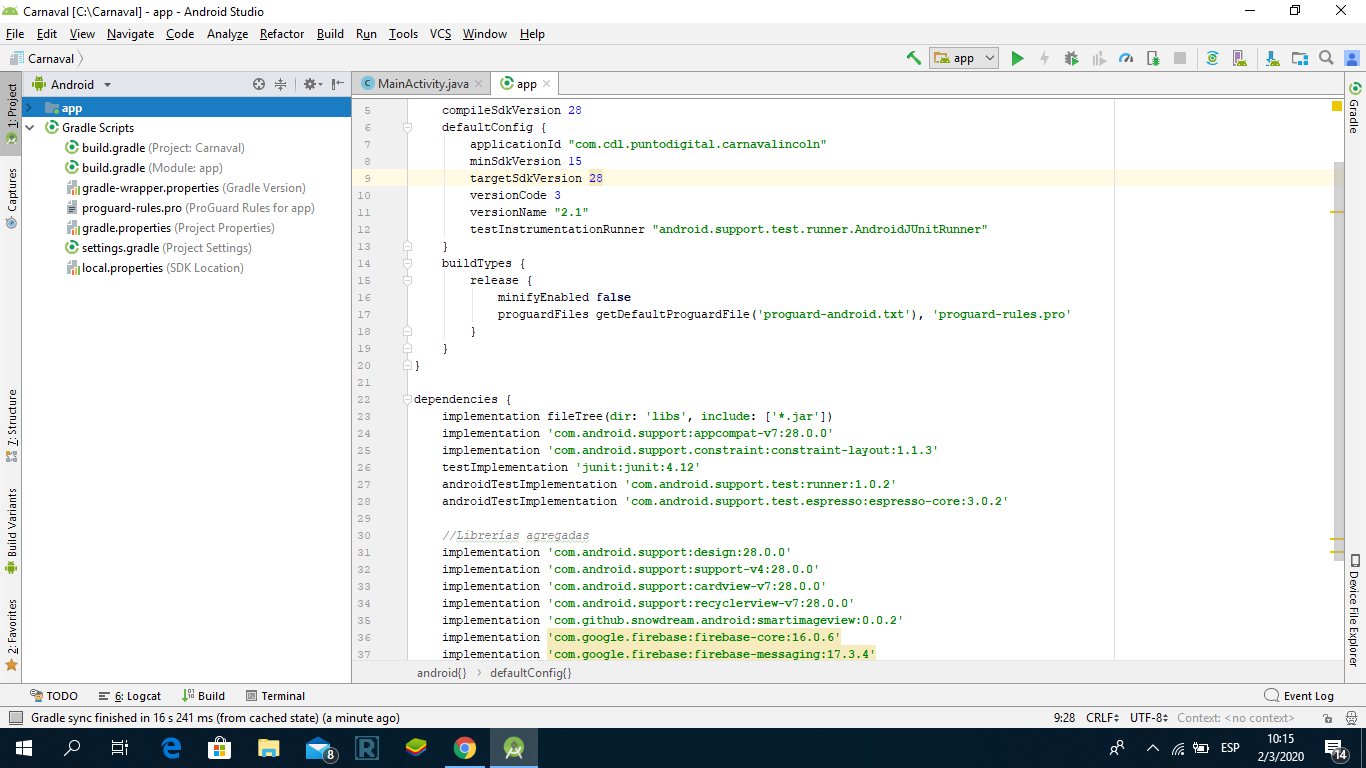Toggle the Build Variants tool window
The height and width of the screenshot is (768, 1366).
pos(11,531)
